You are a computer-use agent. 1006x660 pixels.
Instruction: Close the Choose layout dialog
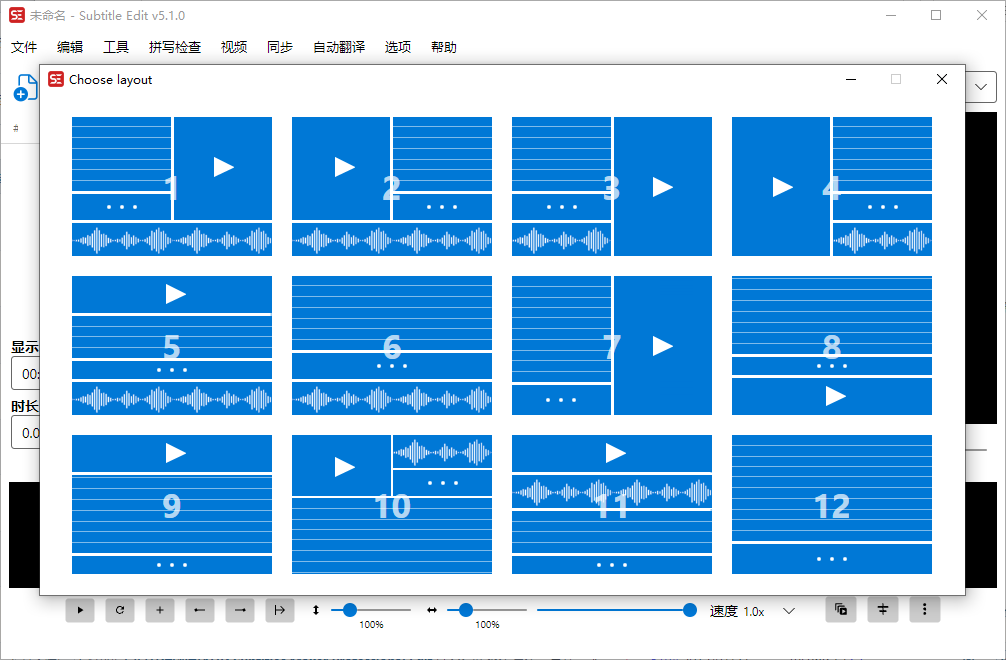coord(942,79)
